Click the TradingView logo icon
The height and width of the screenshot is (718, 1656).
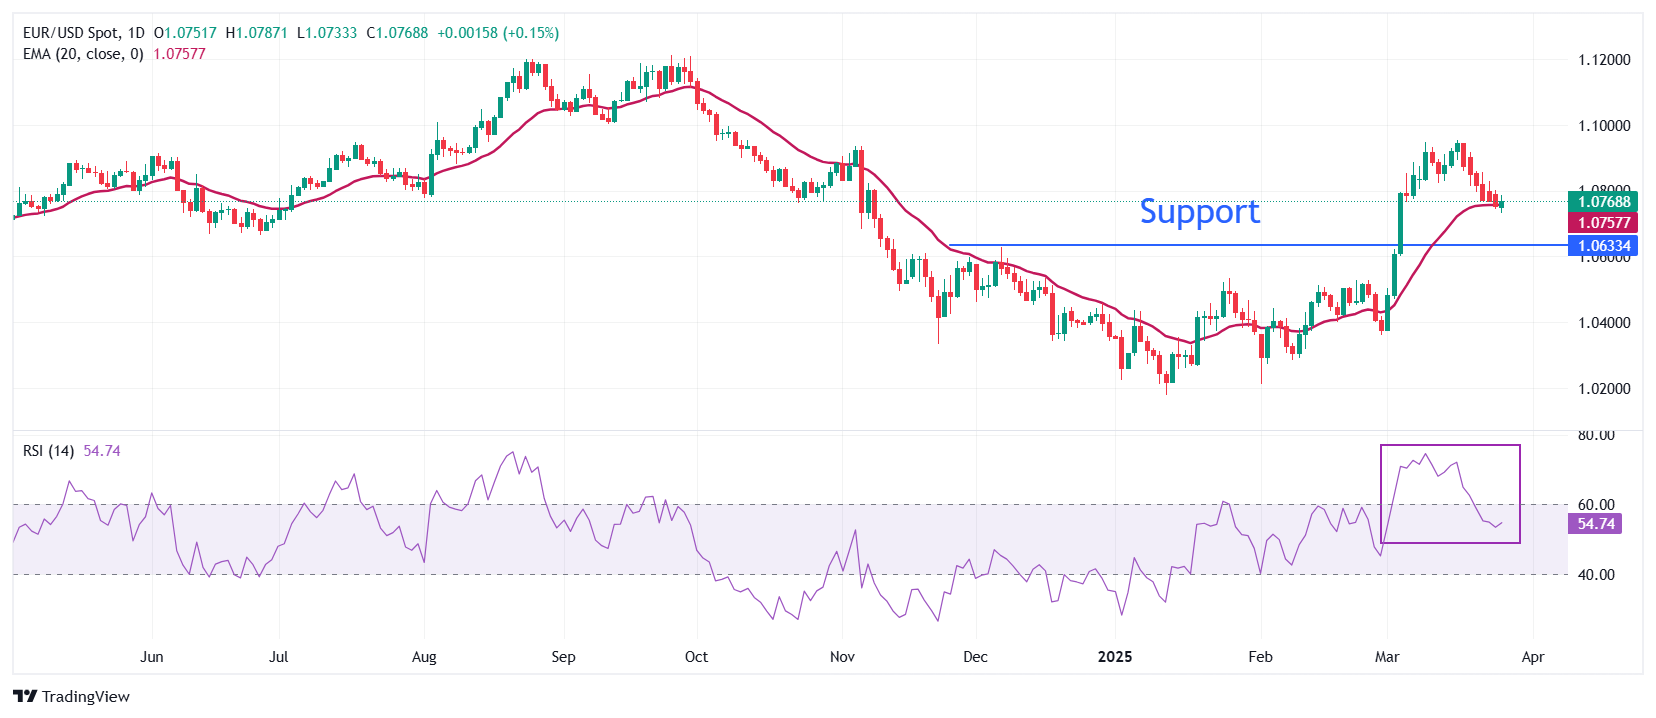26,697
